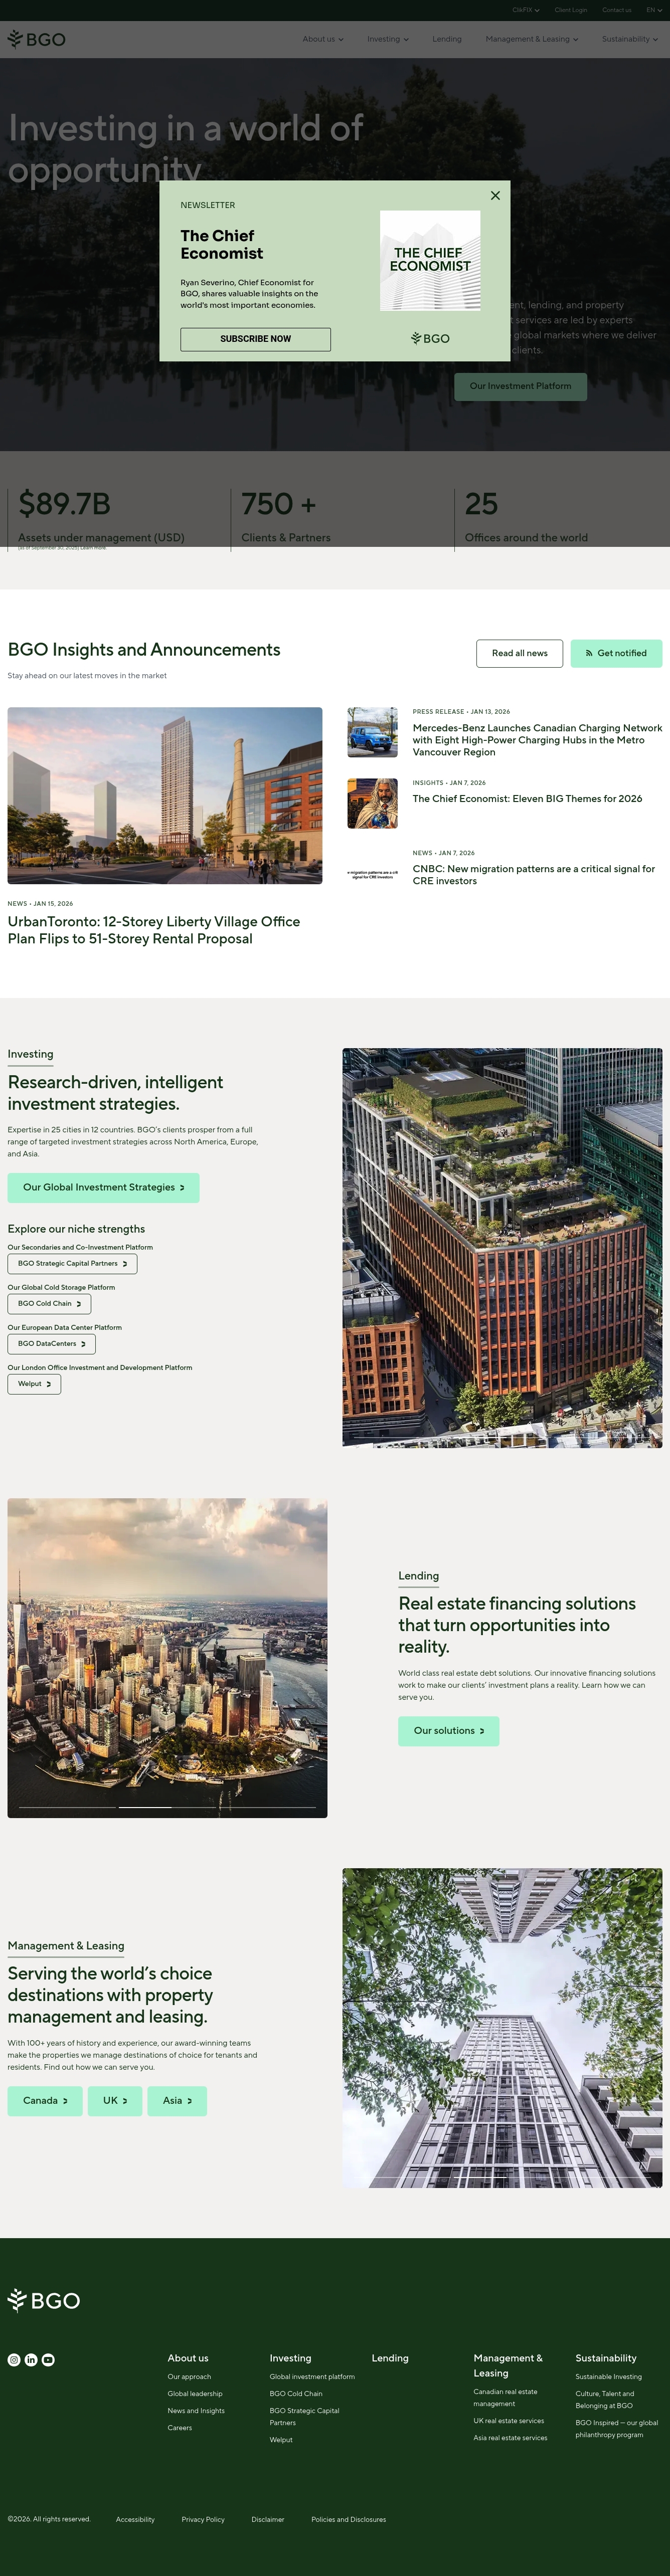Open footer Canadian real estate management link
Image resolution: width=670 pixels, height=2576 pixels.
(x=506, y=2398)
